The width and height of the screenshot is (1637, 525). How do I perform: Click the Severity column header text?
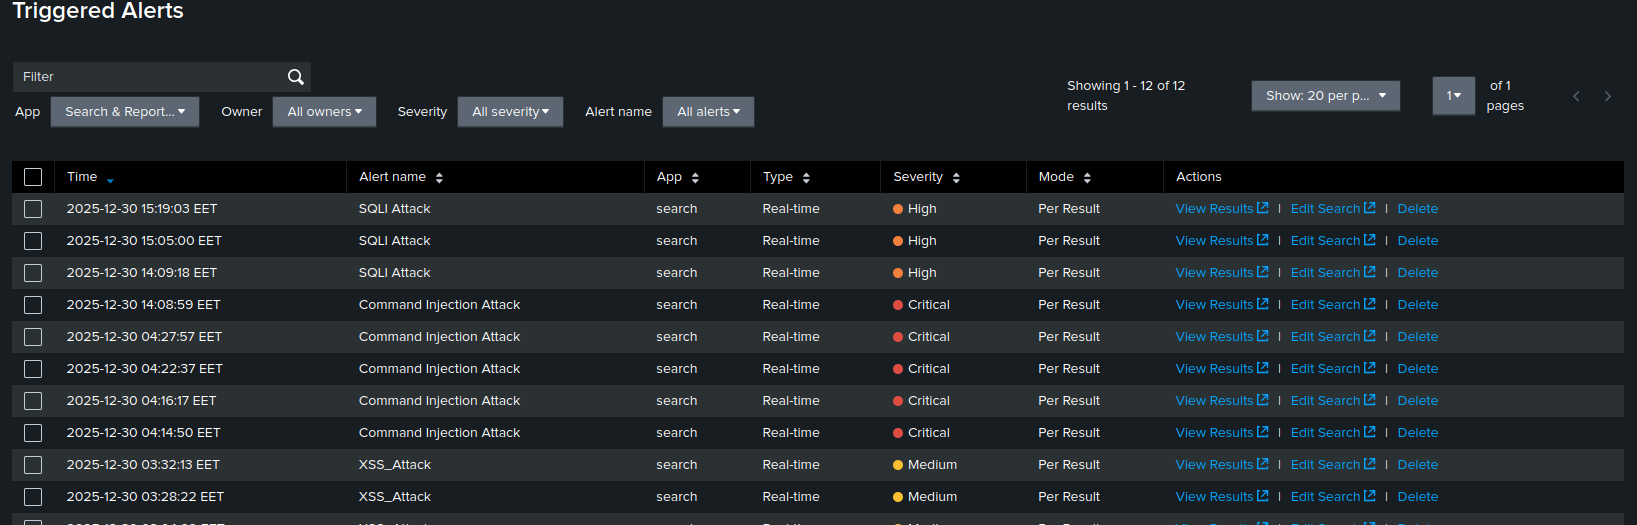pyautogui.click(x=918, y=177)
